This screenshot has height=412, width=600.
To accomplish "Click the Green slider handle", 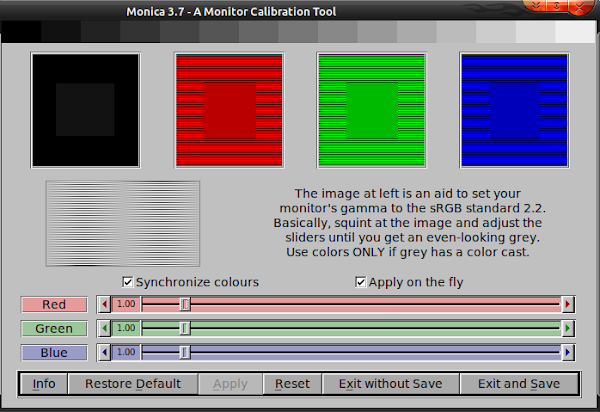I will (185, 328).
